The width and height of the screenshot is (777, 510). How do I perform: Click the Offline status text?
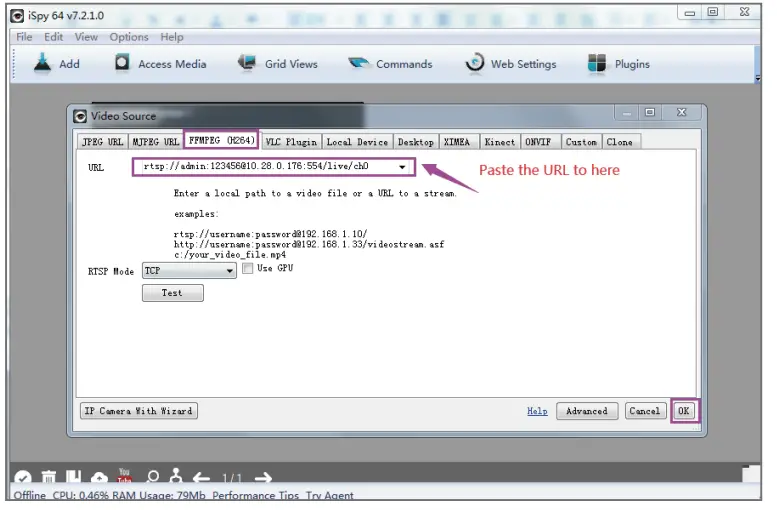[29, 495]
